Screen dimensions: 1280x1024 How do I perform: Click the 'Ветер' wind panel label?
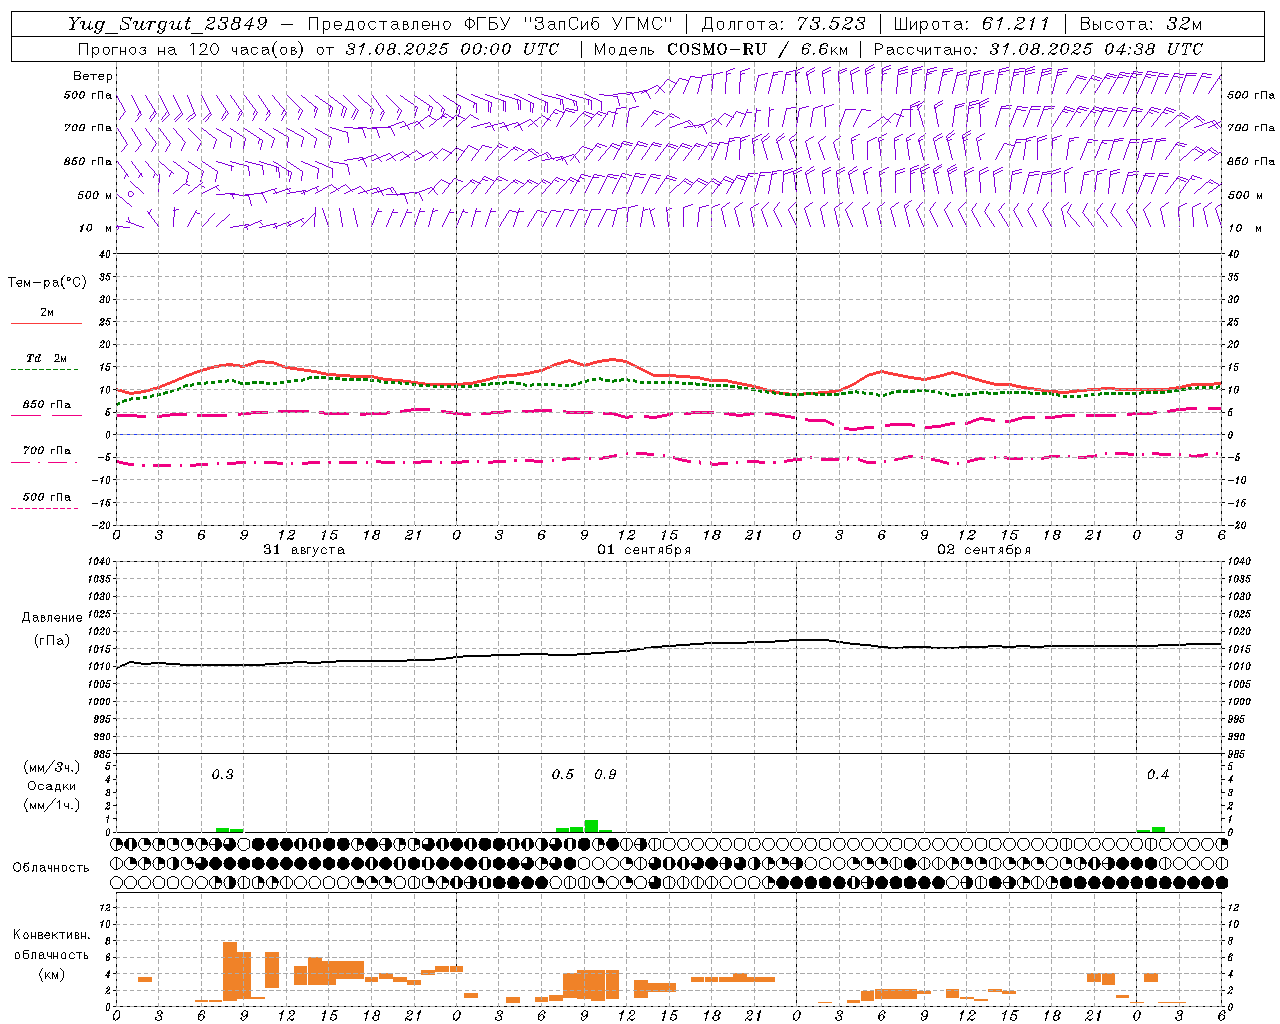pyautogui.click(x=93, y=76)
